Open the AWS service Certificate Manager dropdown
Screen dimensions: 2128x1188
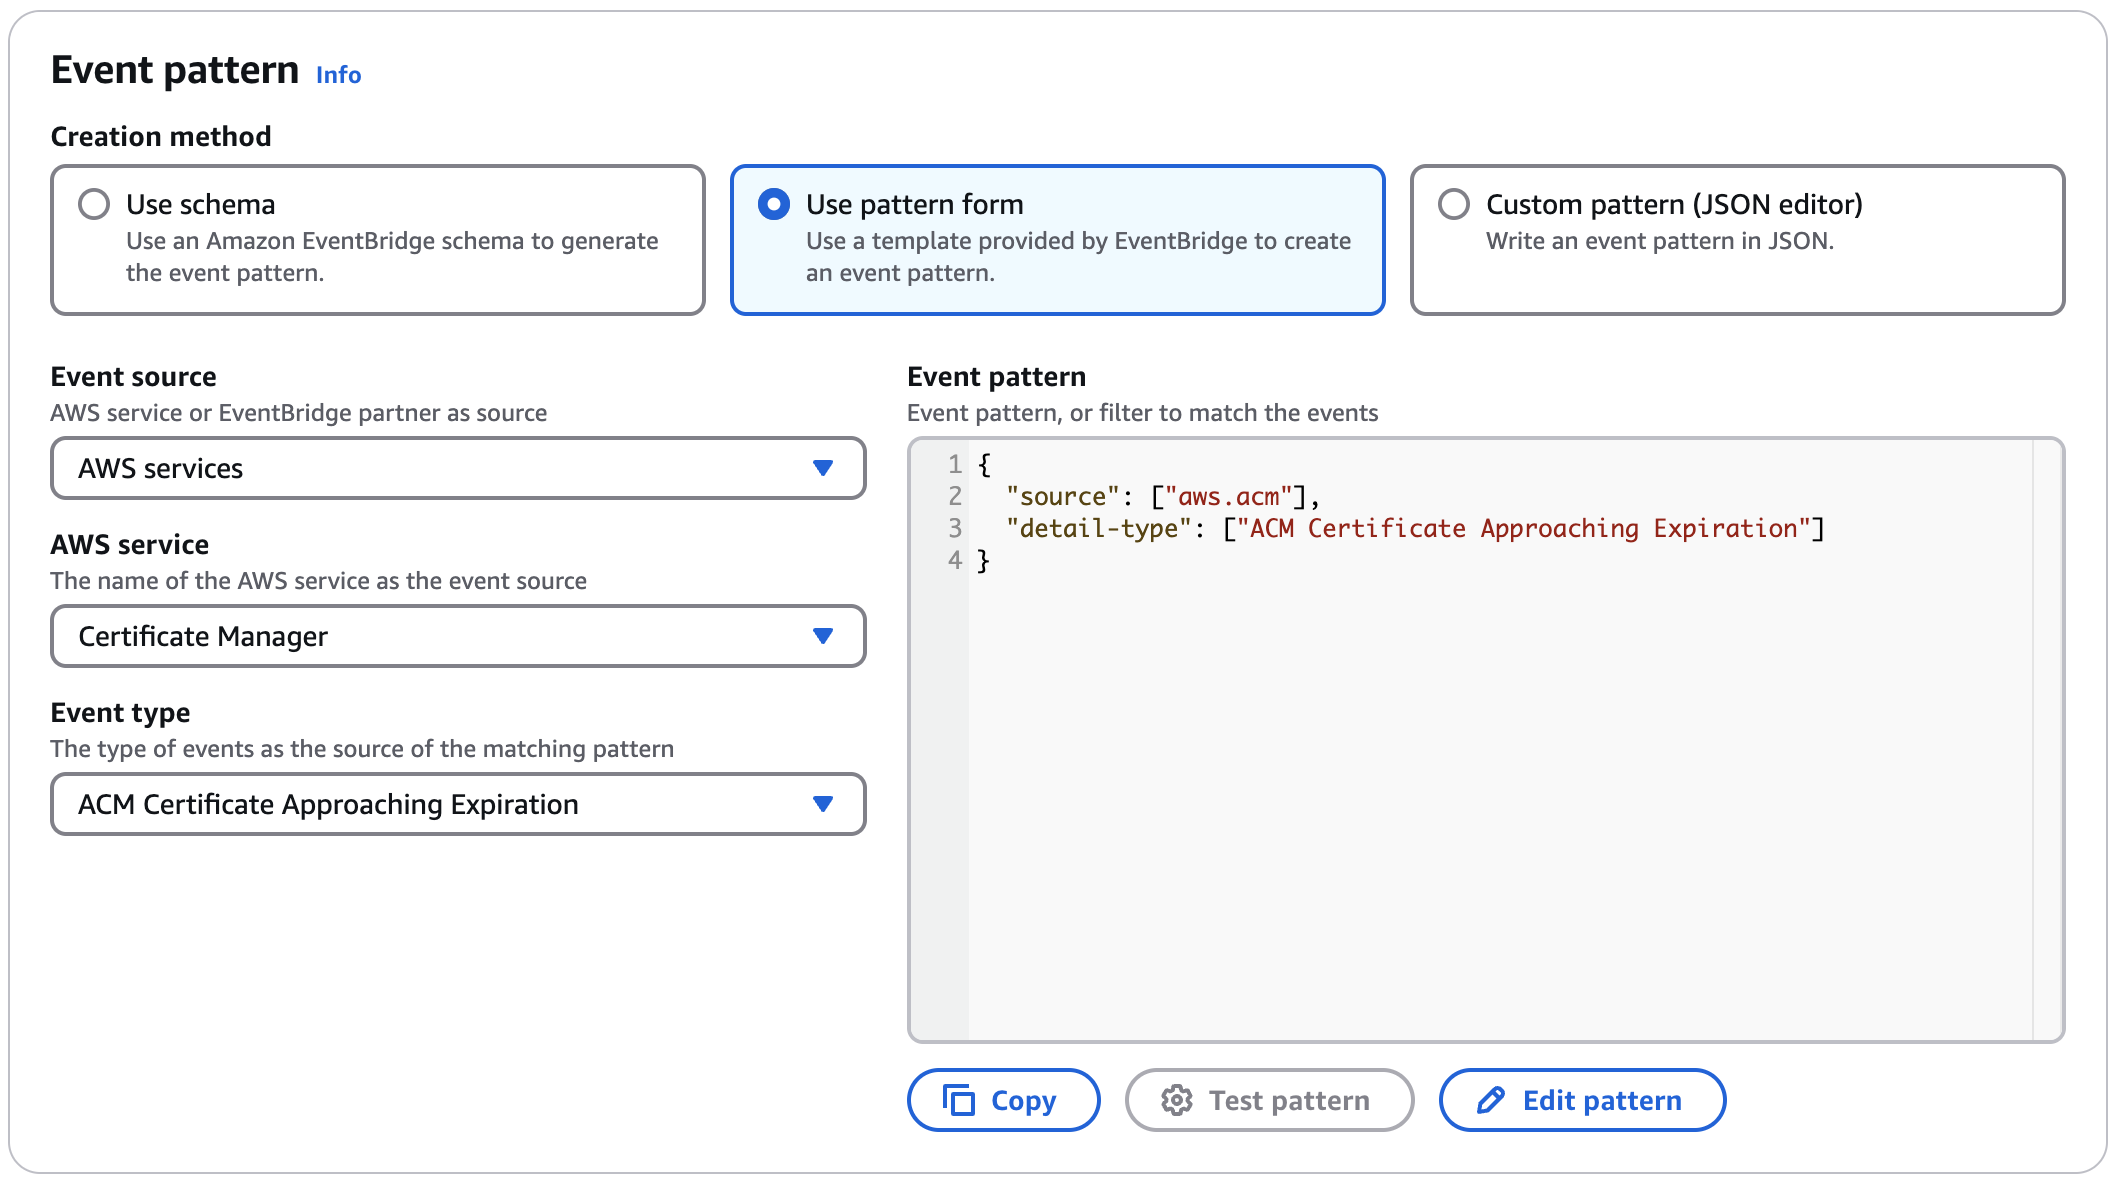[458, 636]
